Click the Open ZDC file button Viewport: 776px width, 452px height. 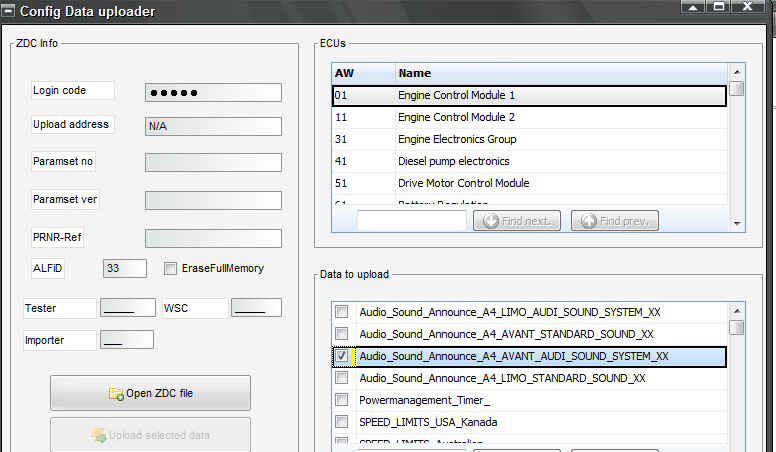(150, 393)
